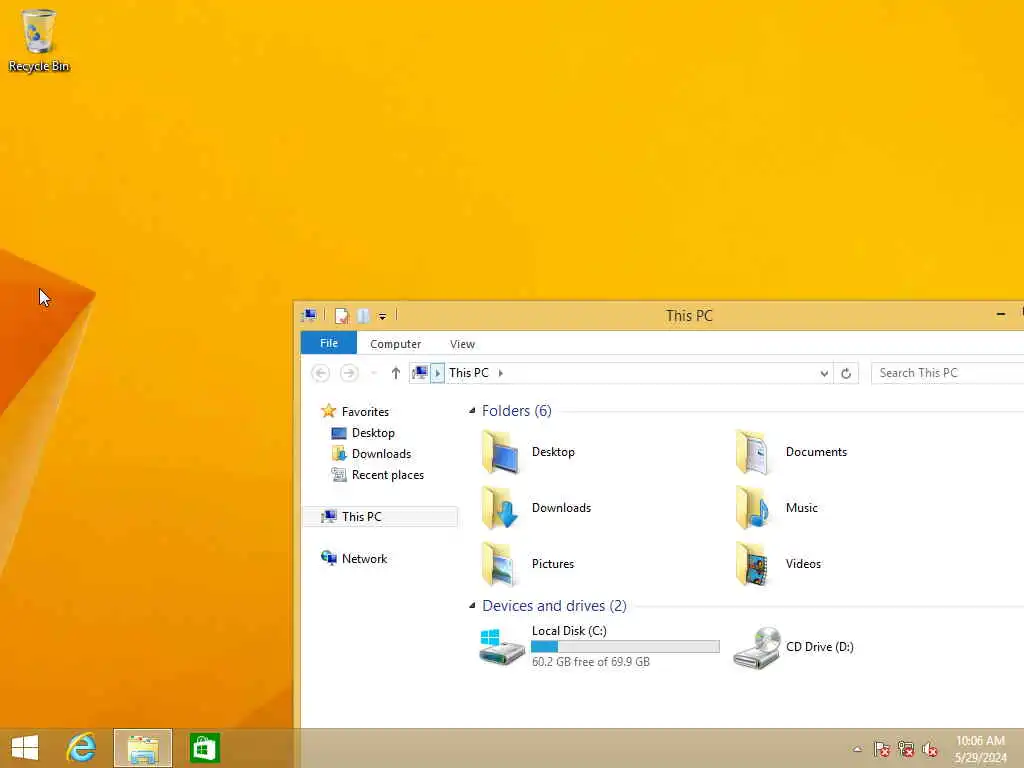Open the Windows Start button

pyautogui.click(x=25, y=748)
